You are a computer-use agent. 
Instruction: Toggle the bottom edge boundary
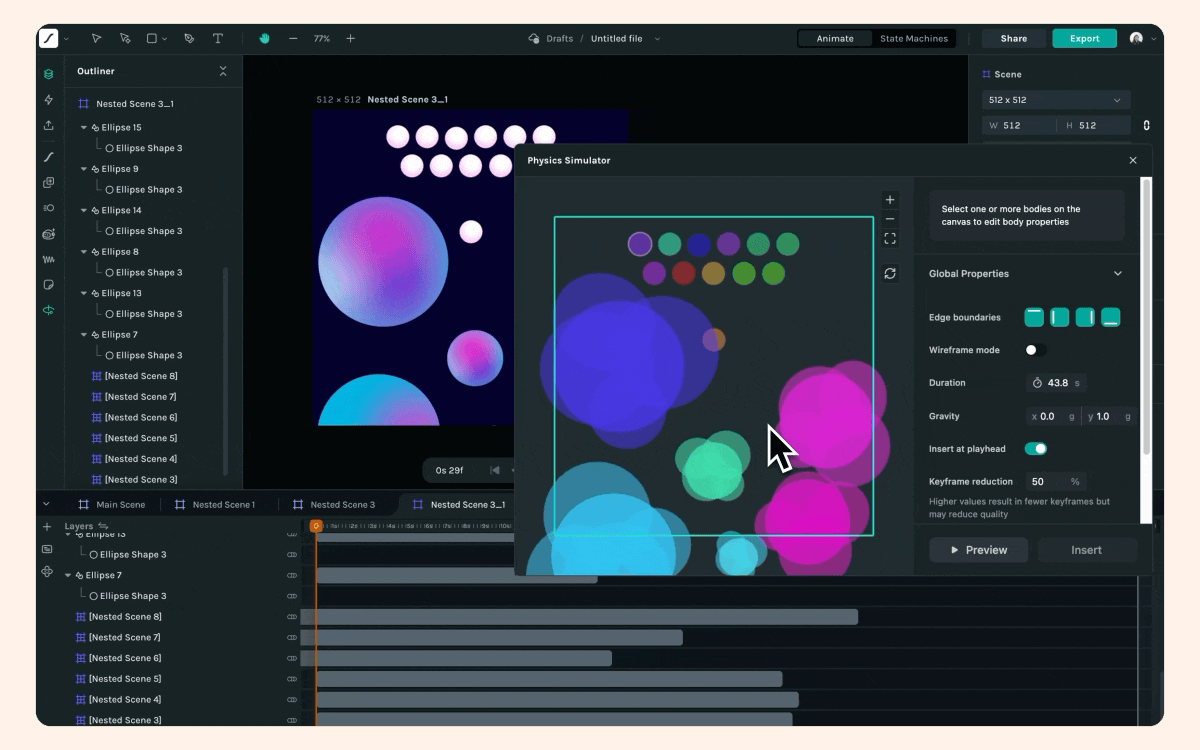[1110, 317]
